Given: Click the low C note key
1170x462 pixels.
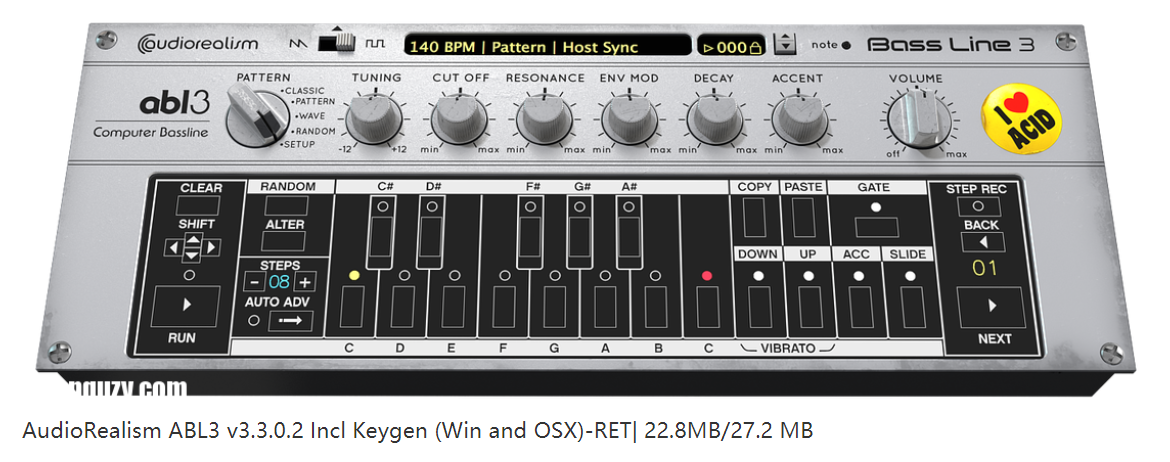Looking at the screenshot, I should click(x=352, y=306).
